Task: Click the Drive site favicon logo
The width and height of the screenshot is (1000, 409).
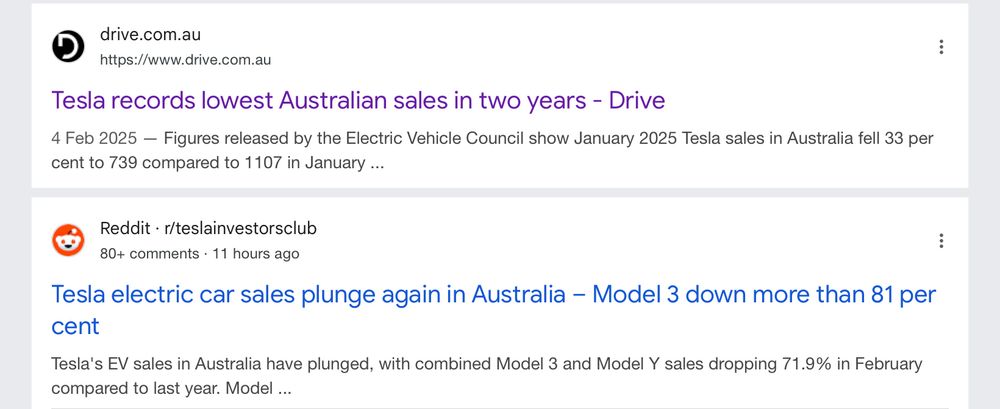Action: coord(68,46)
